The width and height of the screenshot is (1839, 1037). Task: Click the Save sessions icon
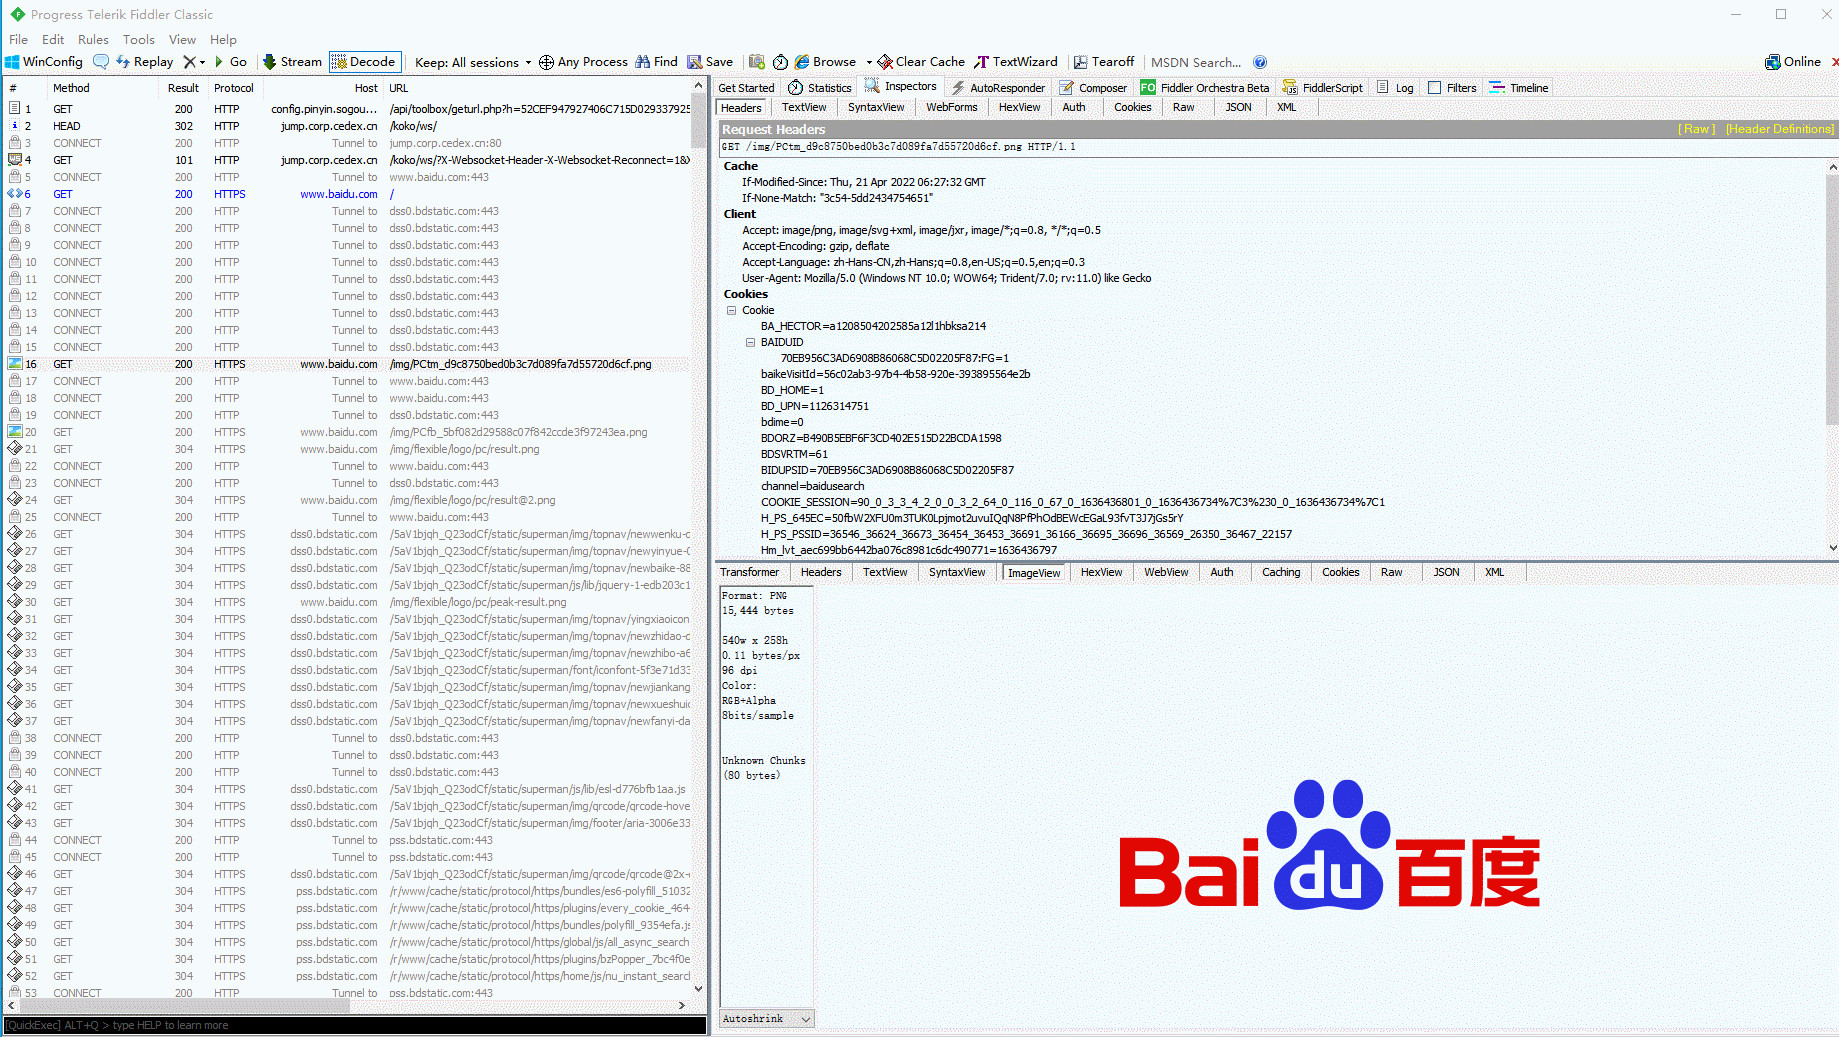(x=710, y=62)
